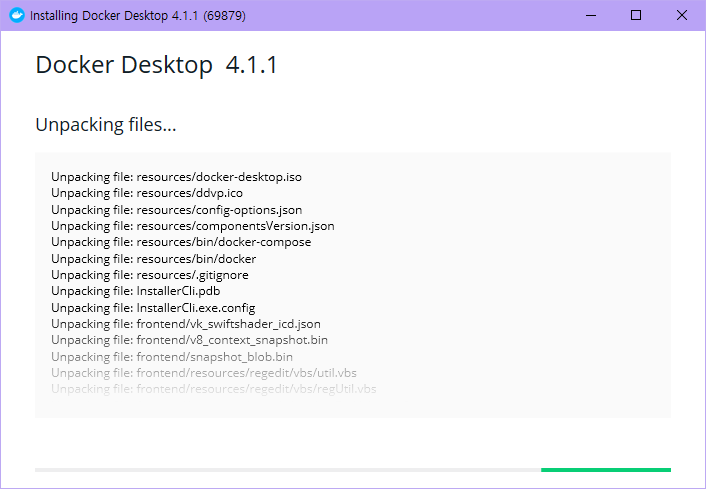
Task: Click the config-options.json log line
Action: click(176, 210)
